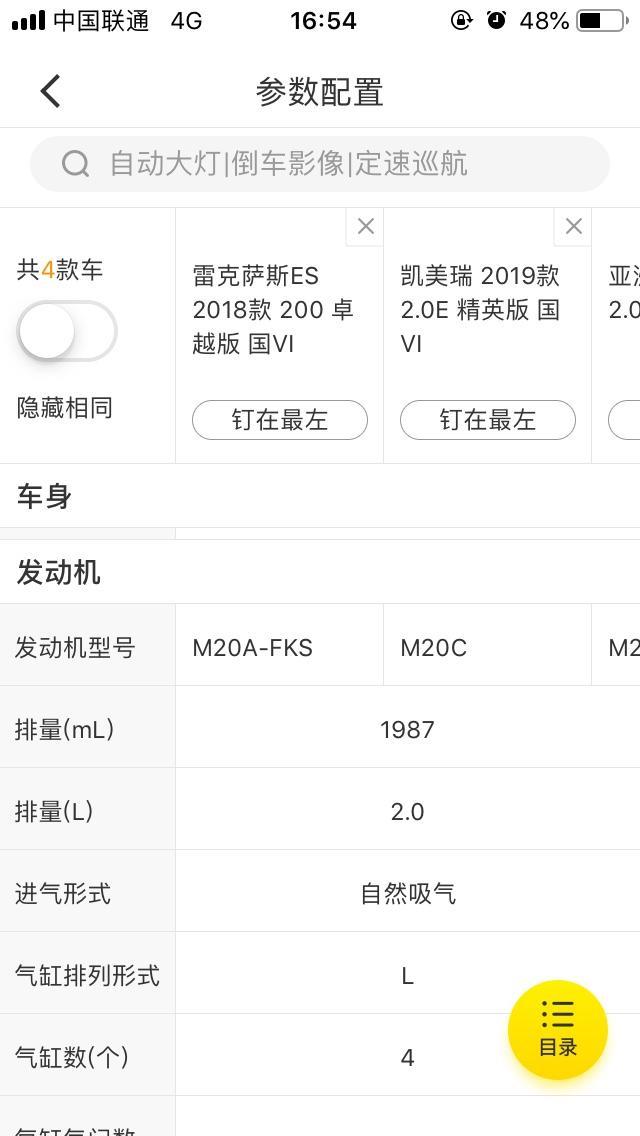Select the L cylinder arrangement value
Screen dimensions: 640x1136
click(407, 976)
